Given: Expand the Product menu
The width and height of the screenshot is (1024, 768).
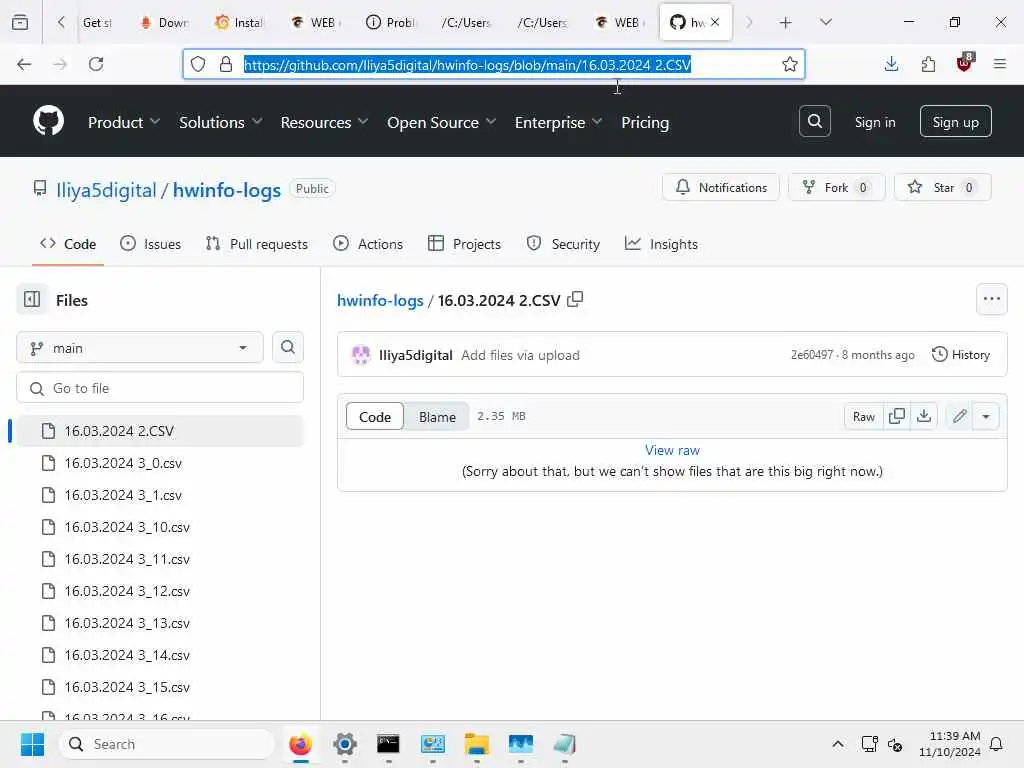Looking at the screenshot, I should coord(124,122).
